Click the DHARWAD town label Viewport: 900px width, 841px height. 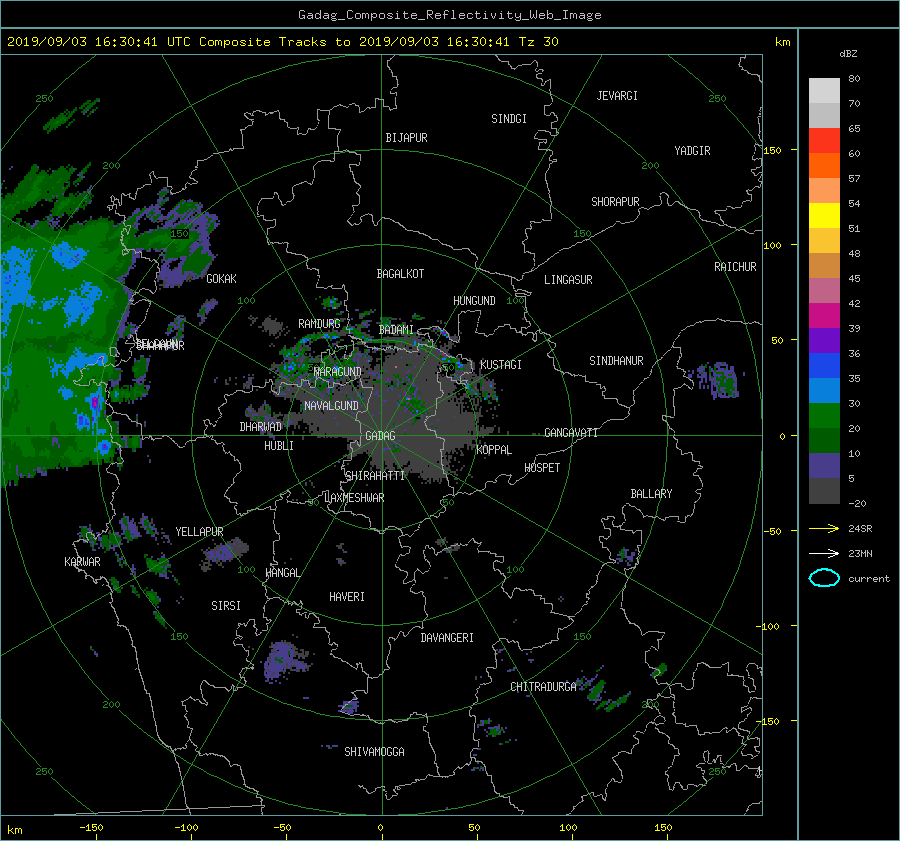261,427
